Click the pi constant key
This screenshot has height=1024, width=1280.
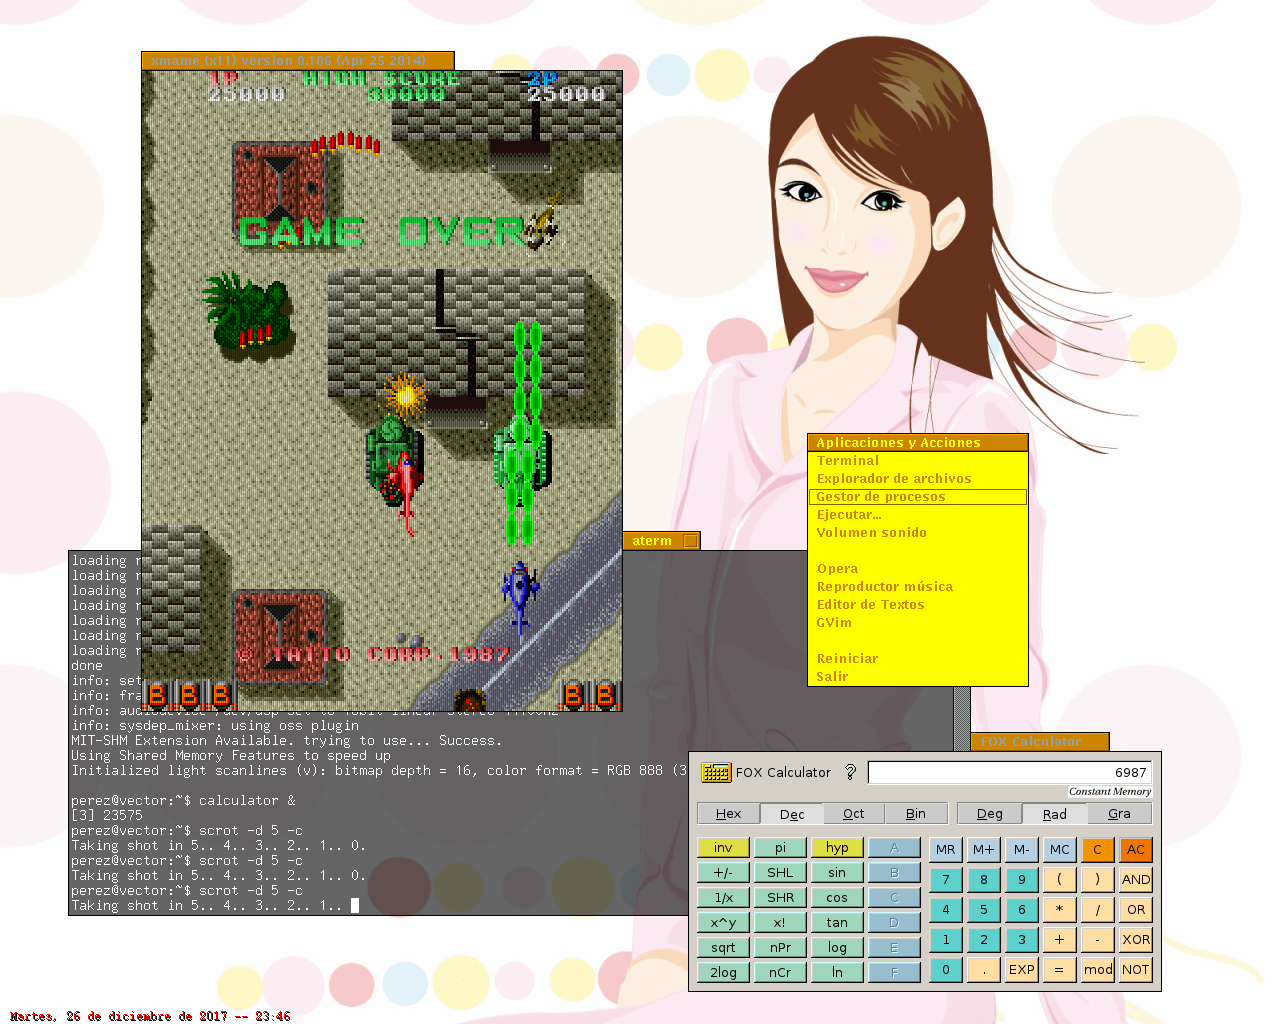(780, 848)
